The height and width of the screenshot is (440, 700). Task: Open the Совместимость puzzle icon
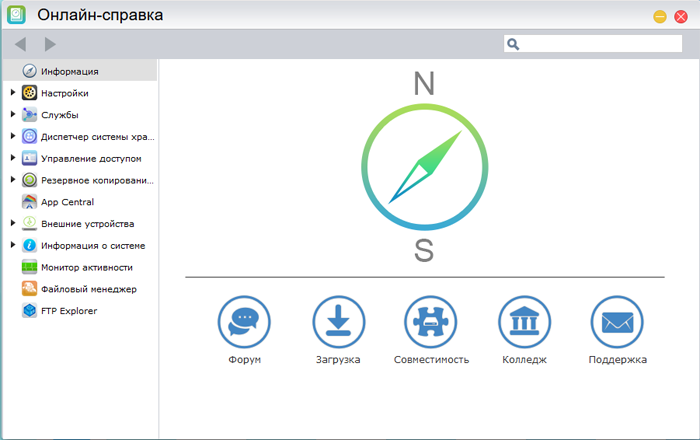[431, 322]
